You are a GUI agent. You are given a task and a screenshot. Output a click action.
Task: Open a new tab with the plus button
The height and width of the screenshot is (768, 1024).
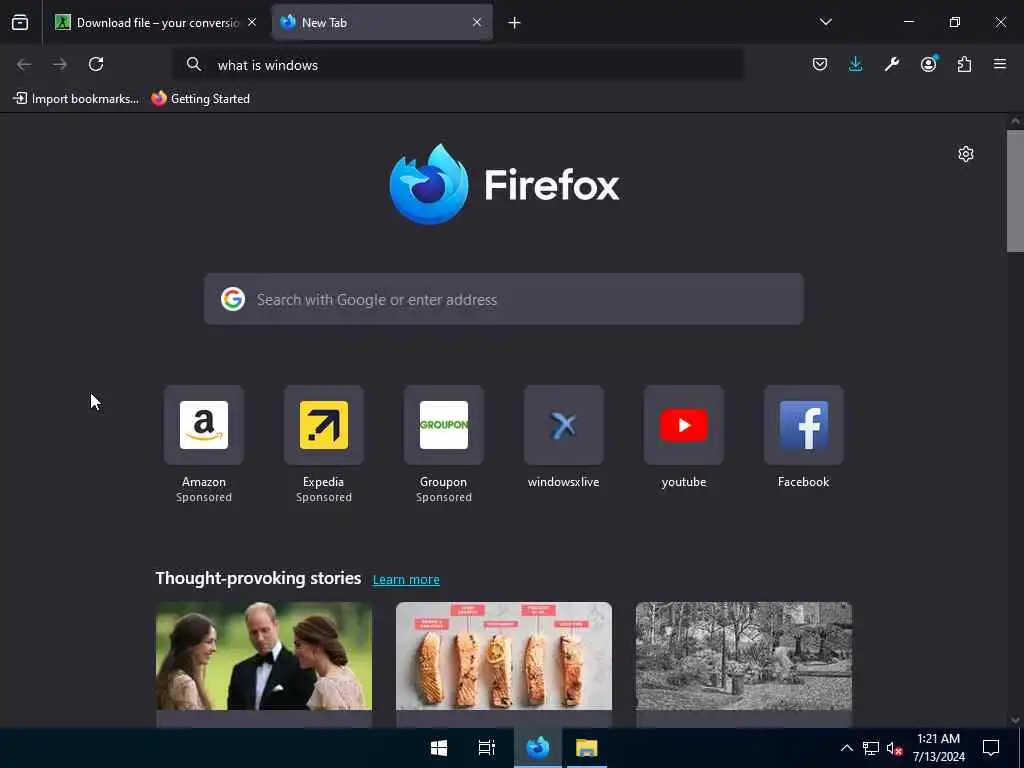514,23
